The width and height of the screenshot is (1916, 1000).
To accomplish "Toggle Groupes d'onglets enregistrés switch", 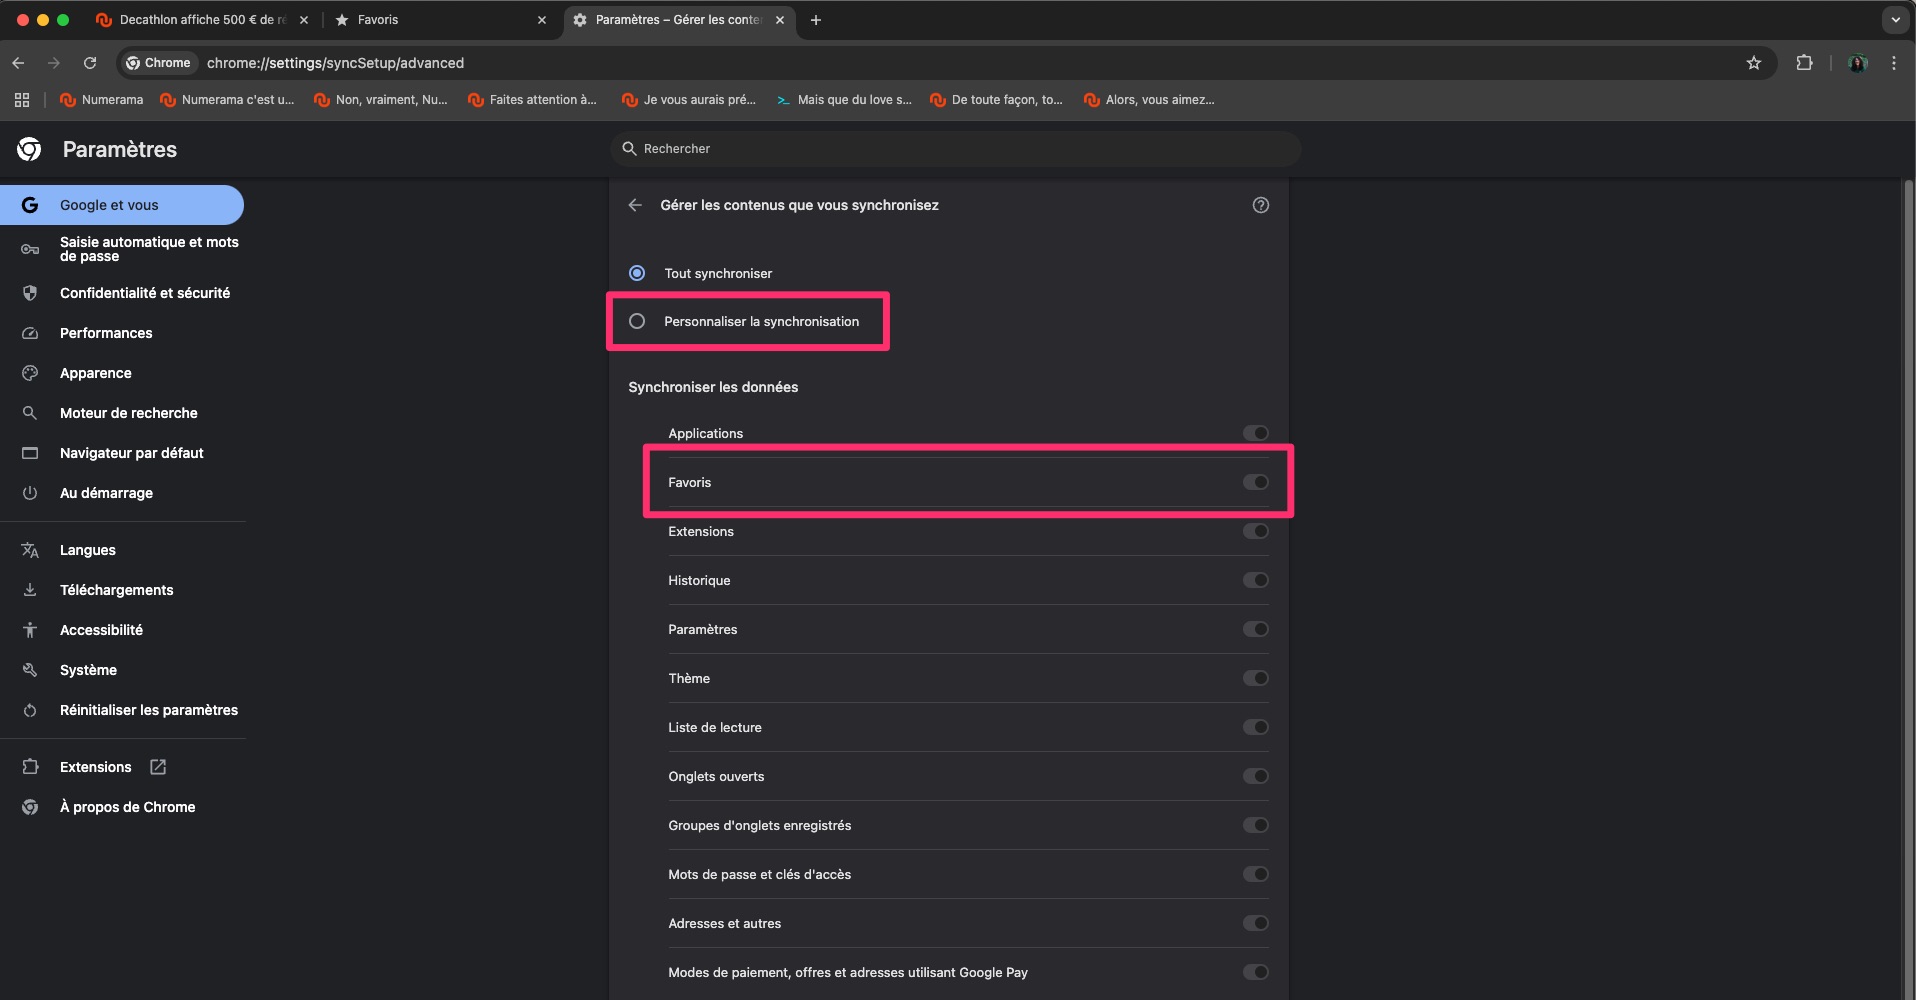I will point(1256,825).
